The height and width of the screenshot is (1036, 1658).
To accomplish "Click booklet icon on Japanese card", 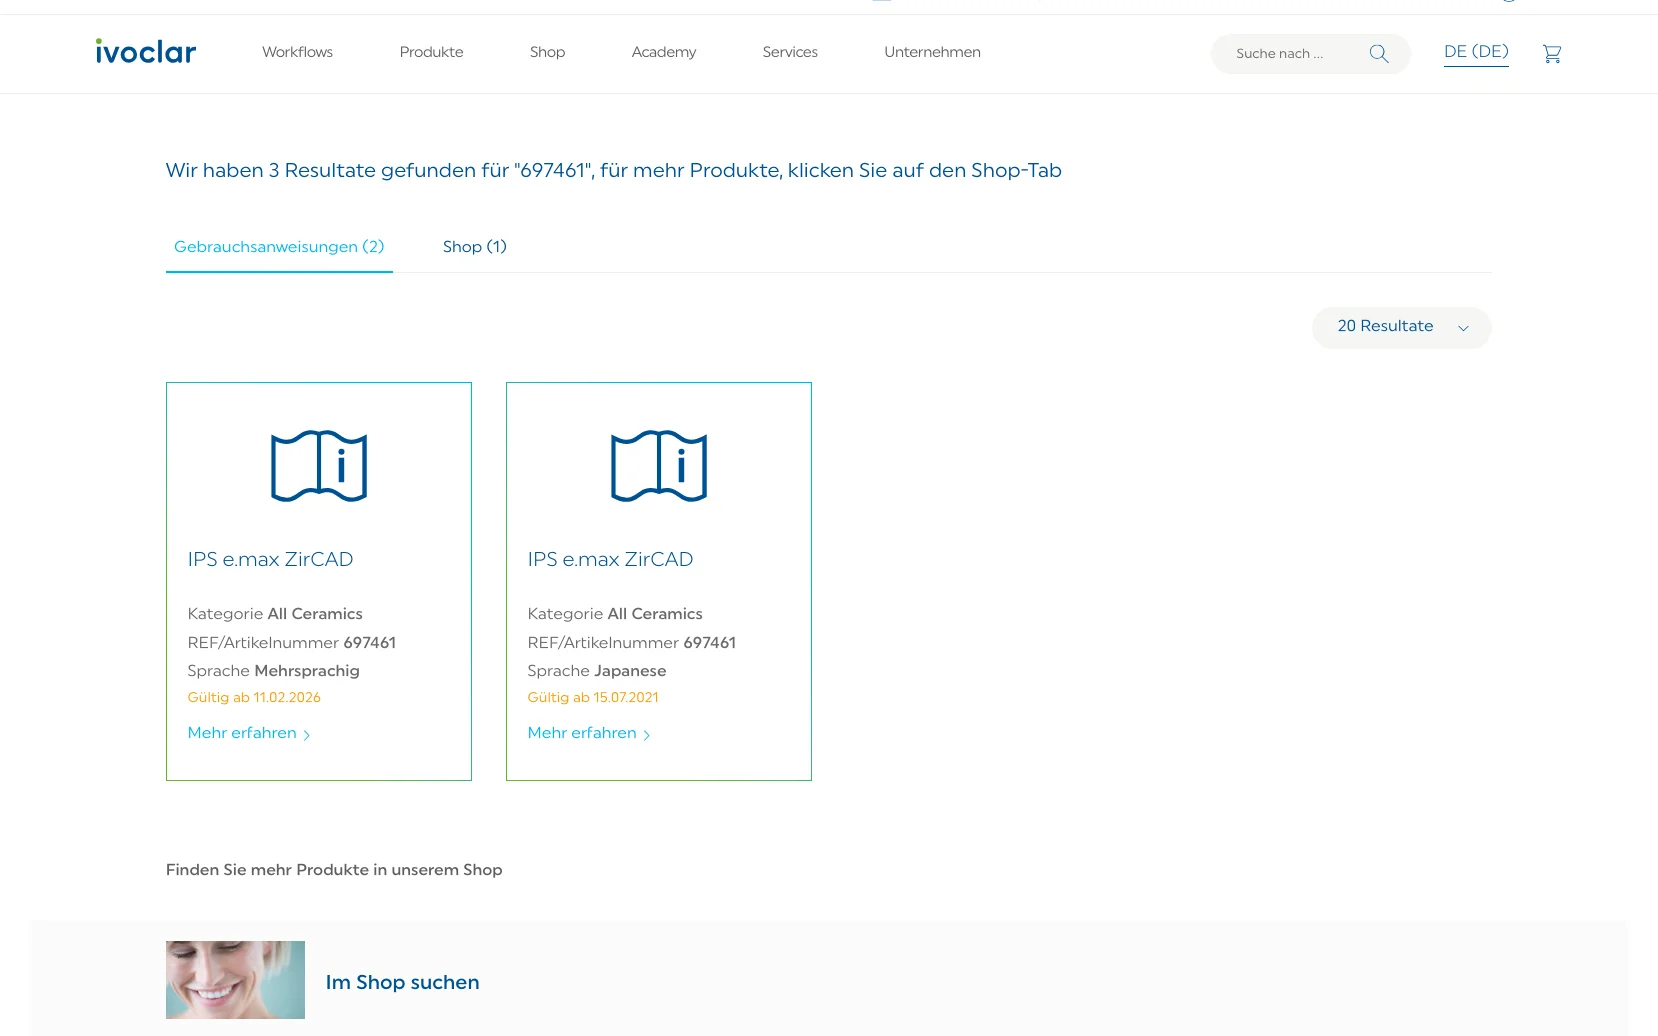I will pos(659,466).
